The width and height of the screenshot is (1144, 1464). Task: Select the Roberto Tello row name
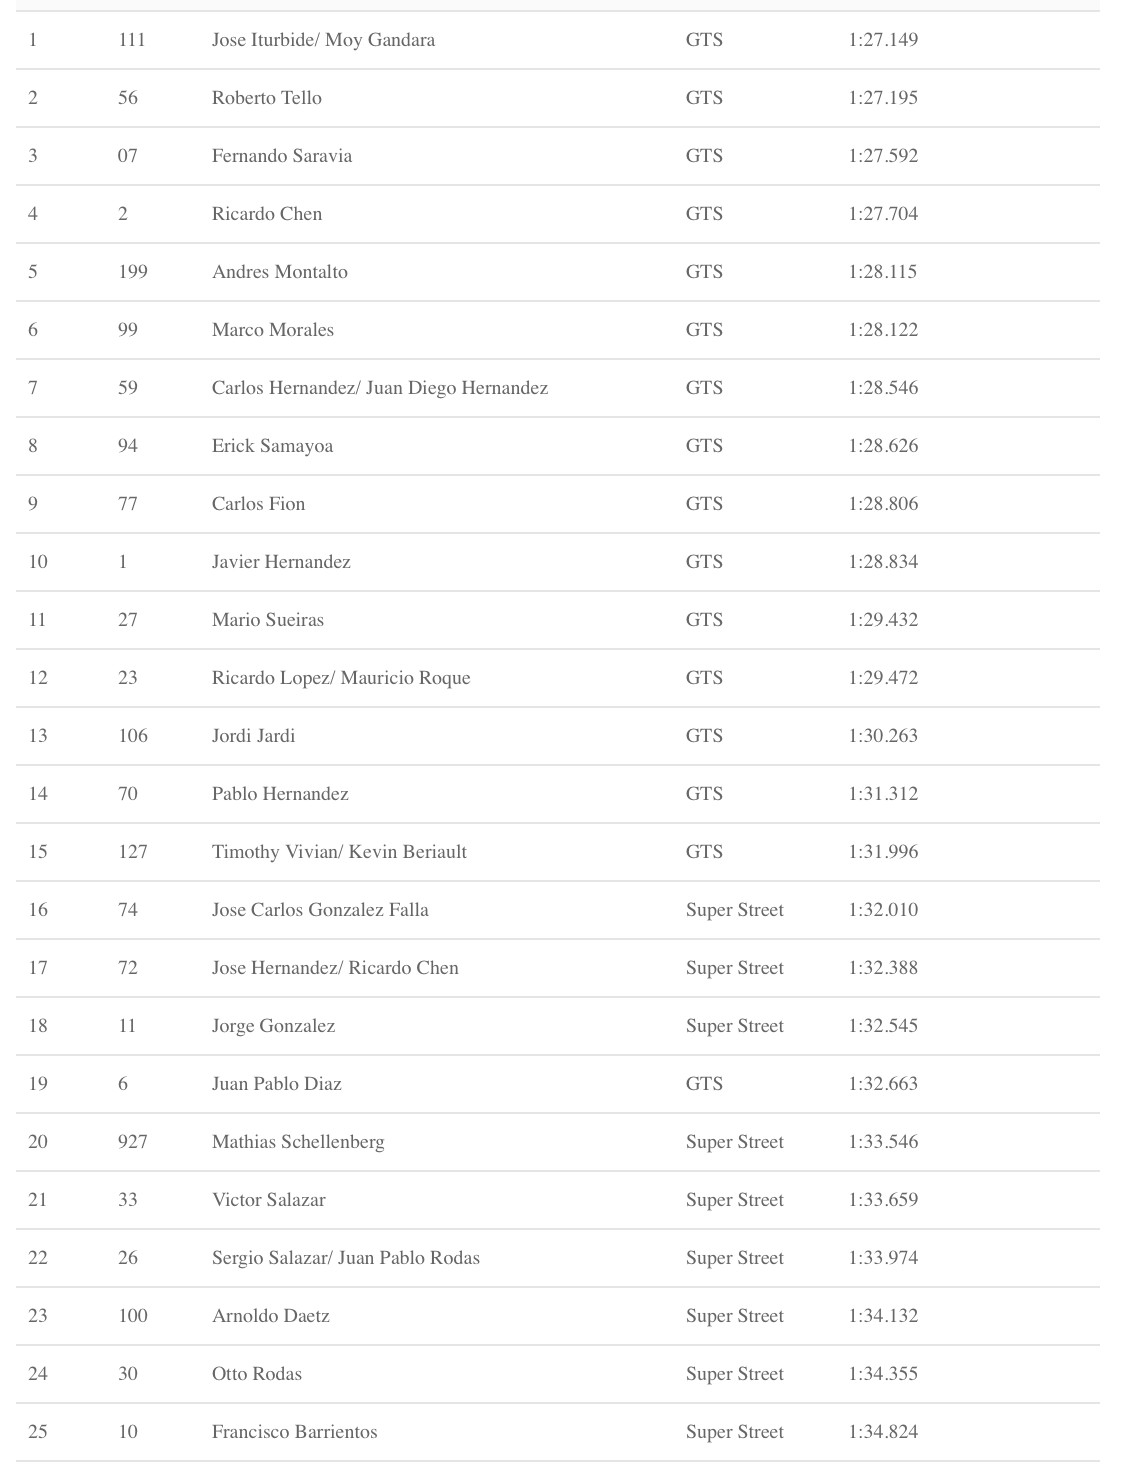pyautogui.click(x=267, y=98)
